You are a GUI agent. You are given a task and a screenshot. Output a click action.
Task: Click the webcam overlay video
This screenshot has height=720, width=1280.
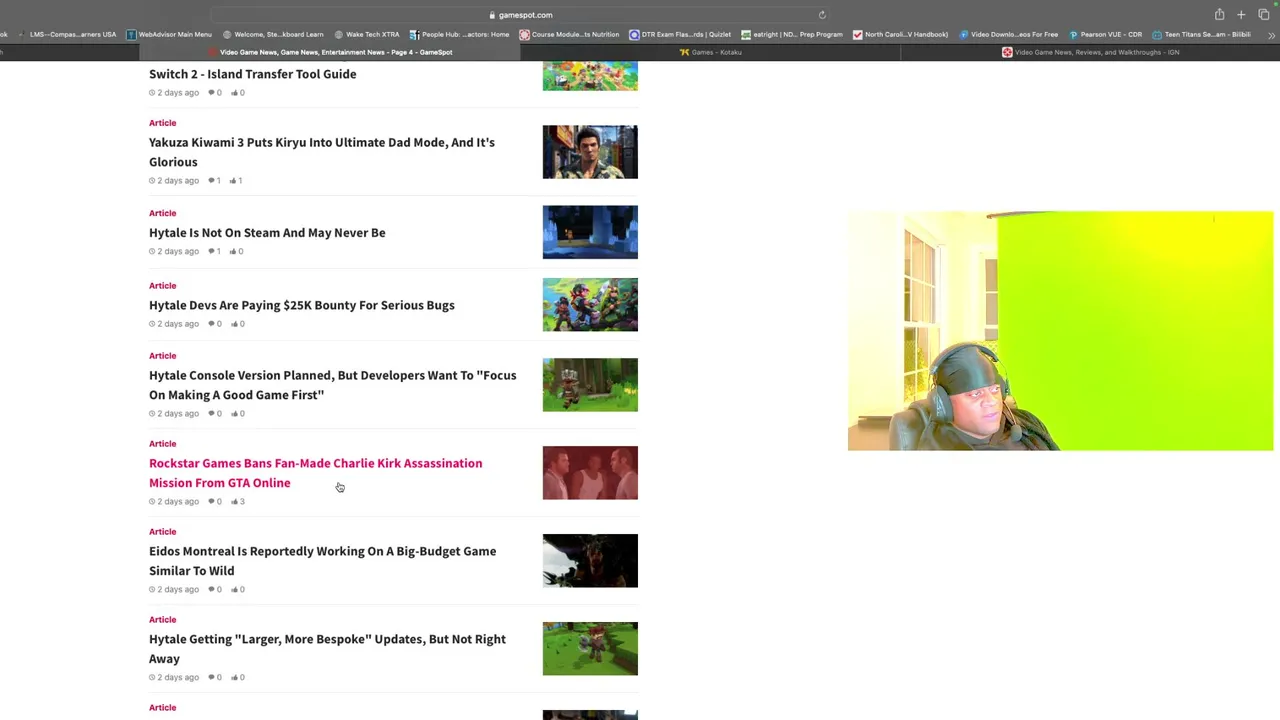tap(1060, 331)
